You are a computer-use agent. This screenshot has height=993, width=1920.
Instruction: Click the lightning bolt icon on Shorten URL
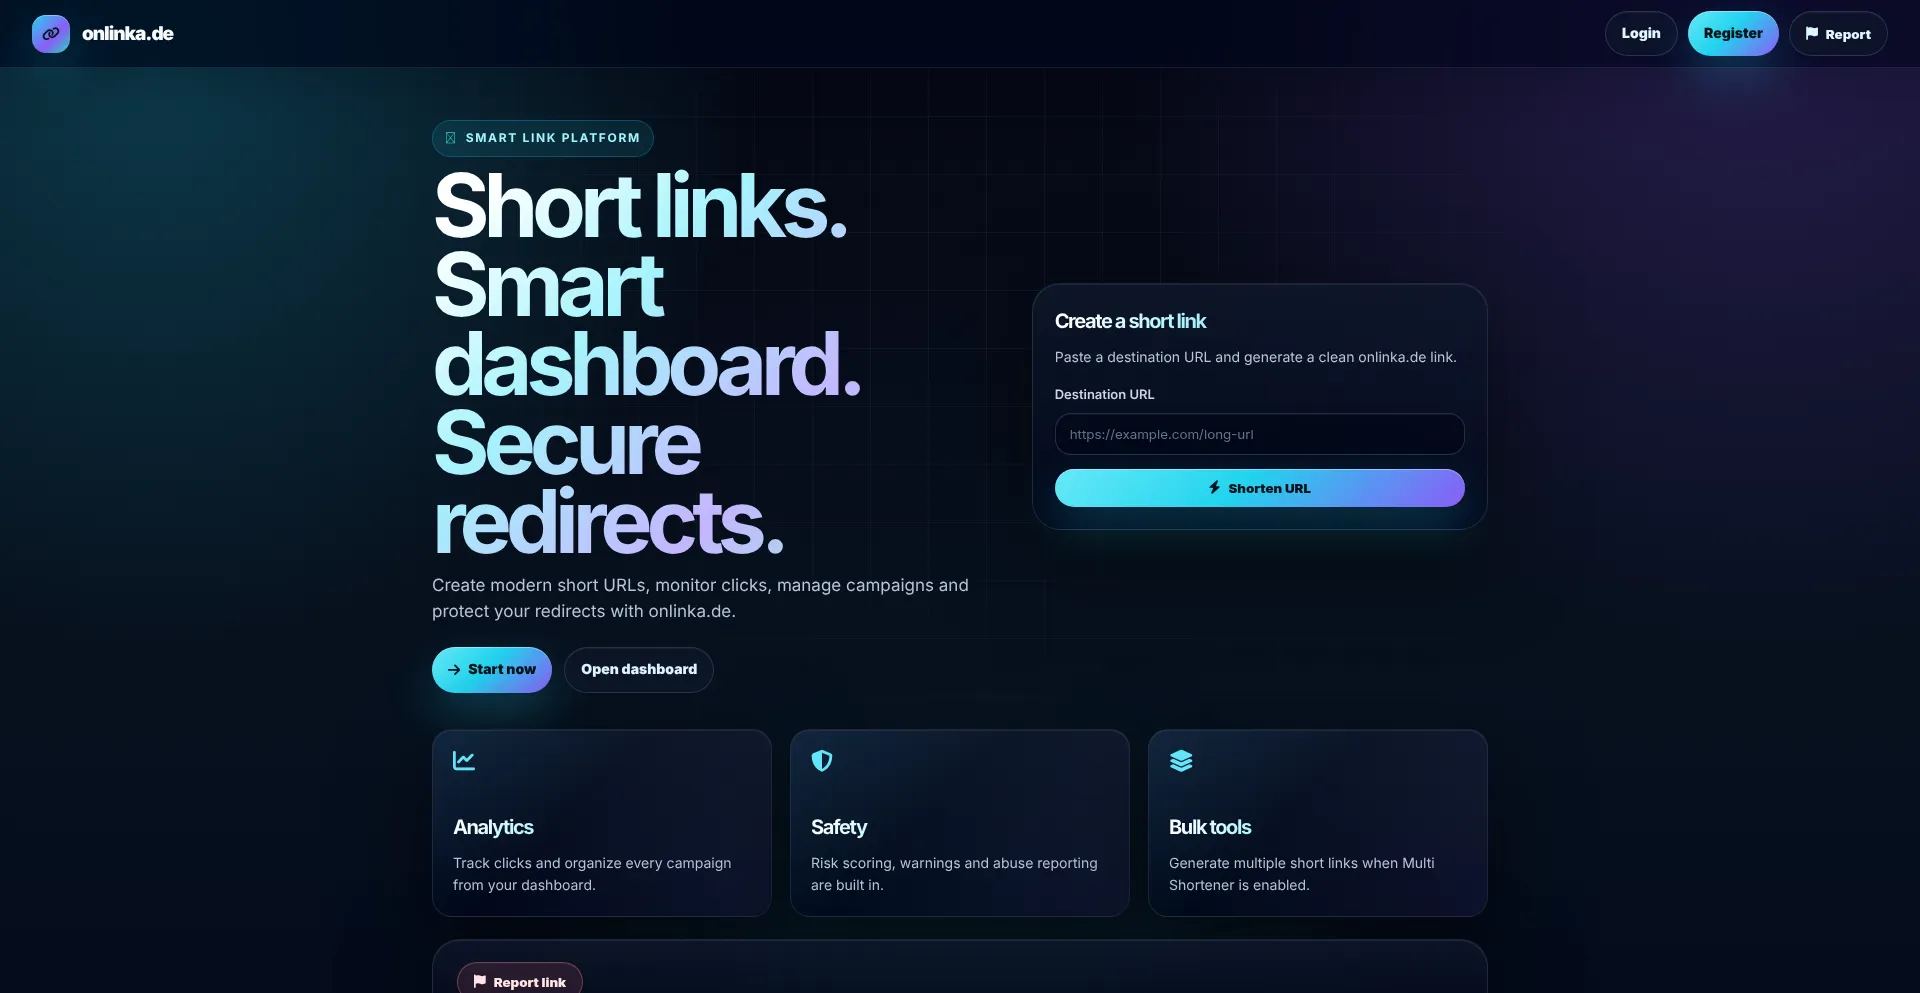pos(1215,488)
